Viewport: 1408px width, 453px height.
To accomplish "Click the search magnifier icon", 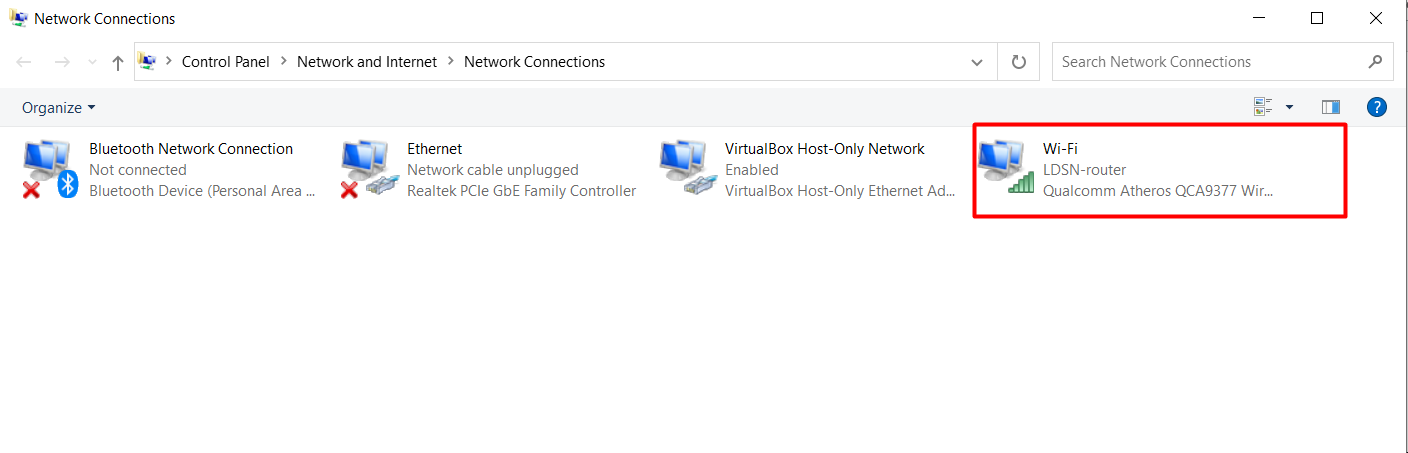I will [1375, 62].
